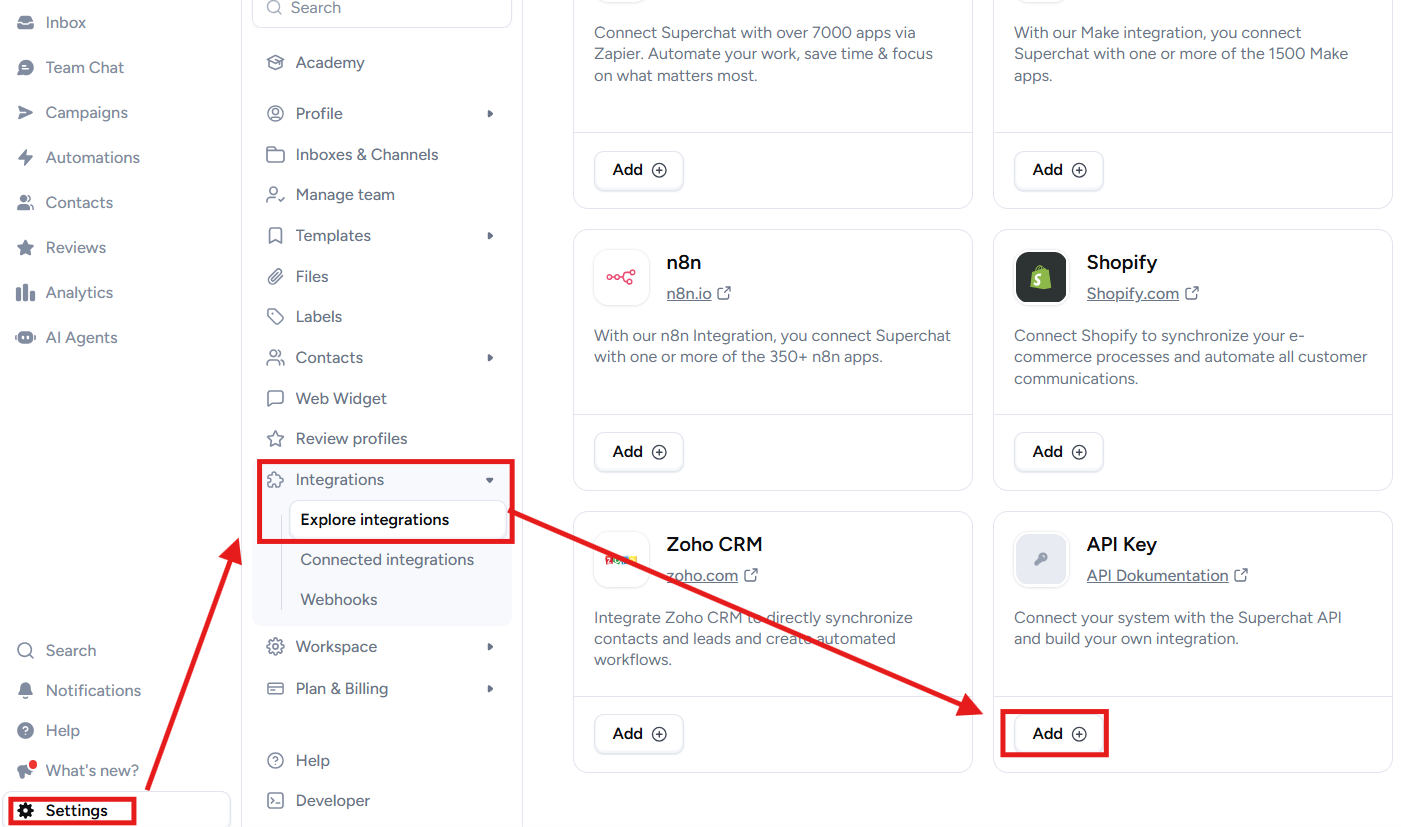The width and height of the screenshot is (1401, 827).
Task: Click the API Key key icon
Action: 1041,559
